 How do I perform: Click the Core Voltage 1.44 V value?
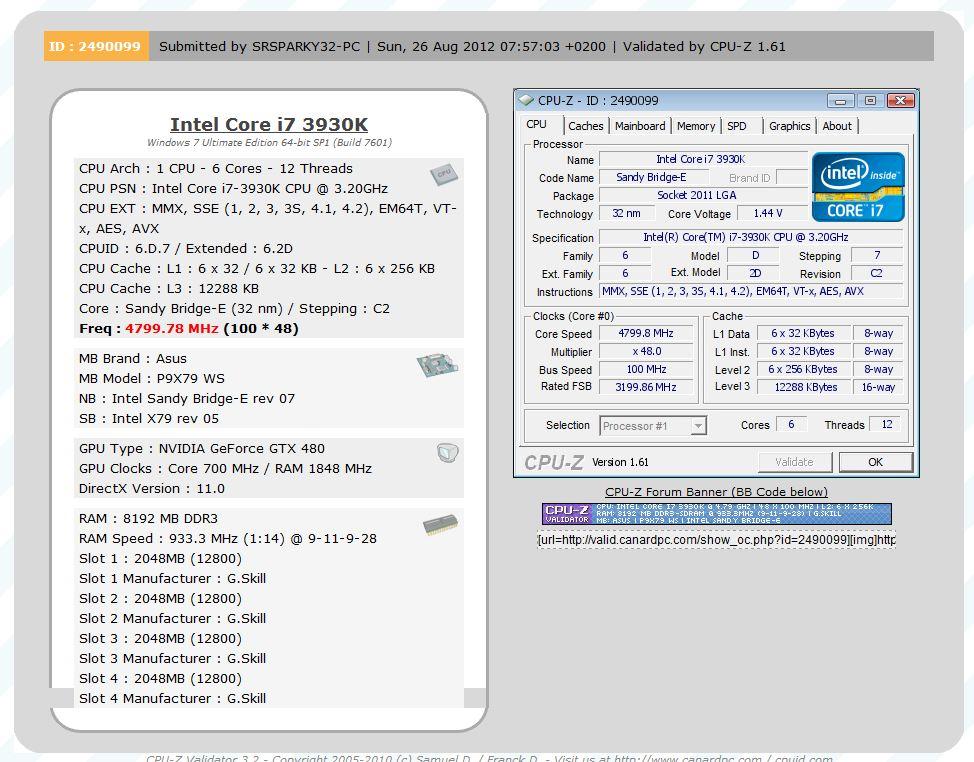click(772, 214)
